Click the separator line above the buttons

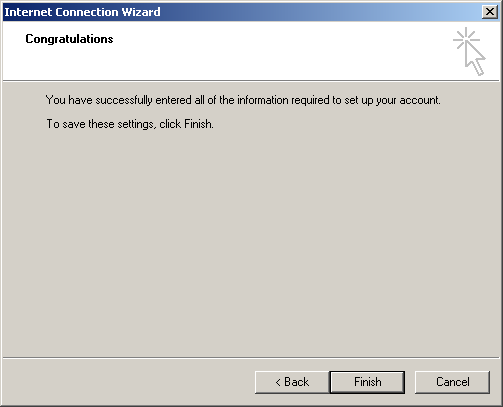coord(251,358)
